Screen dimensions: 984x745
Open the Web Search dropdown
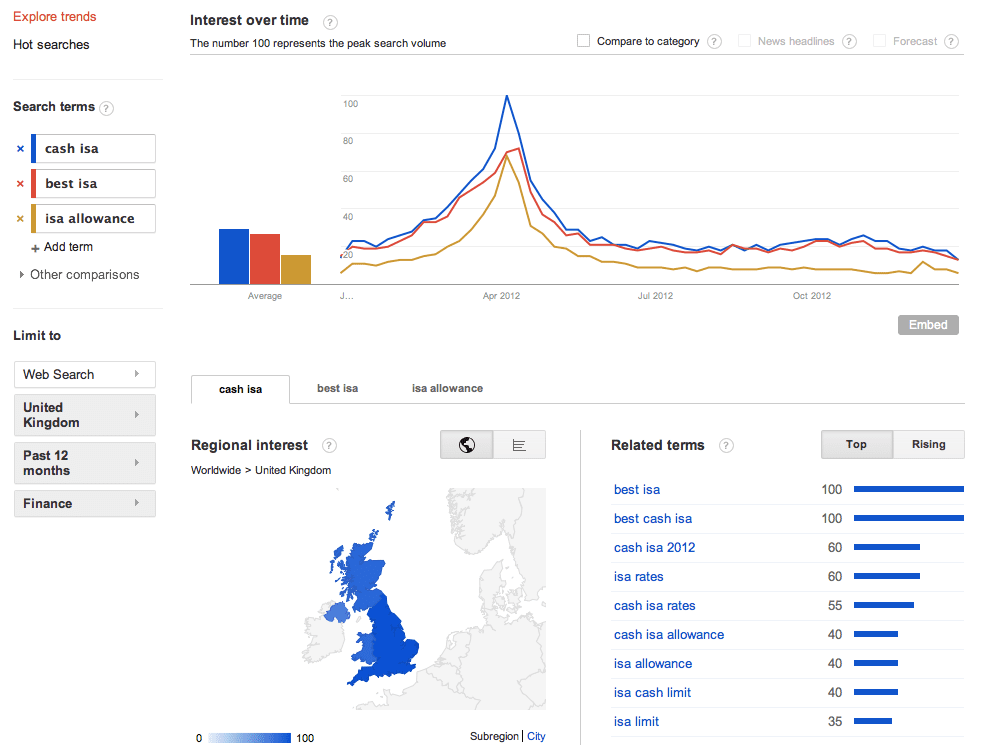click(85, 375)
